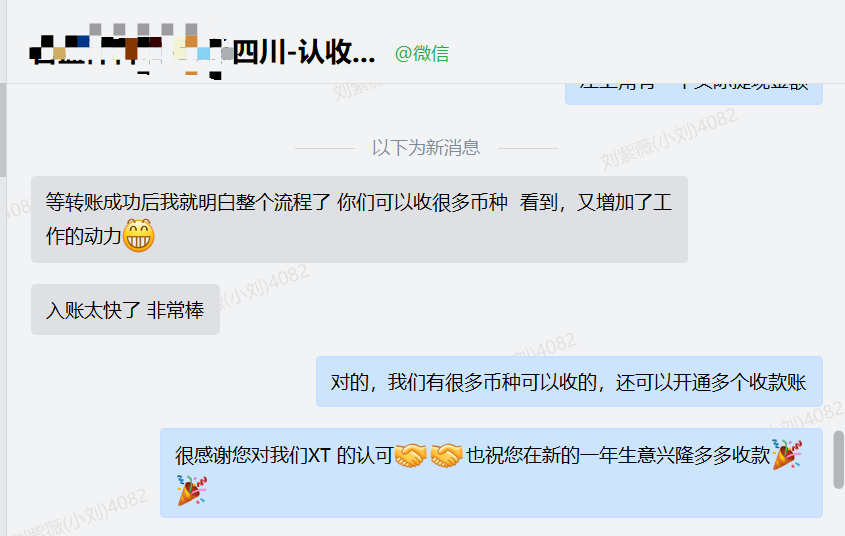Click the word 非常棒 in gray bubble
Viewport: 845px width, 536px height.
point(176,310)
